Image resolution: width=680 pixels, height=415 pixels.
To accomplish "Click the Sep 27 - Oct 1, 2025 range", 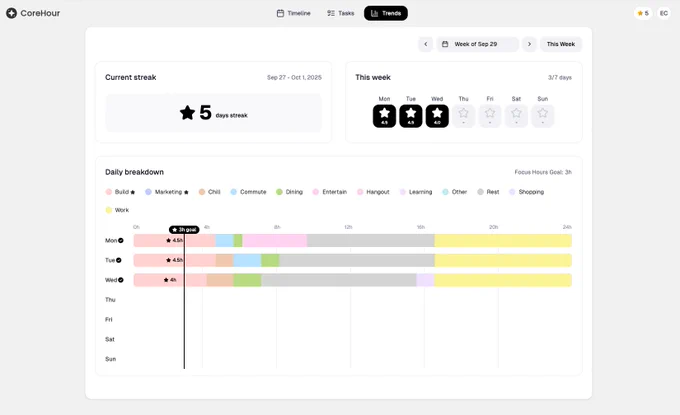I will coord(294,78).
